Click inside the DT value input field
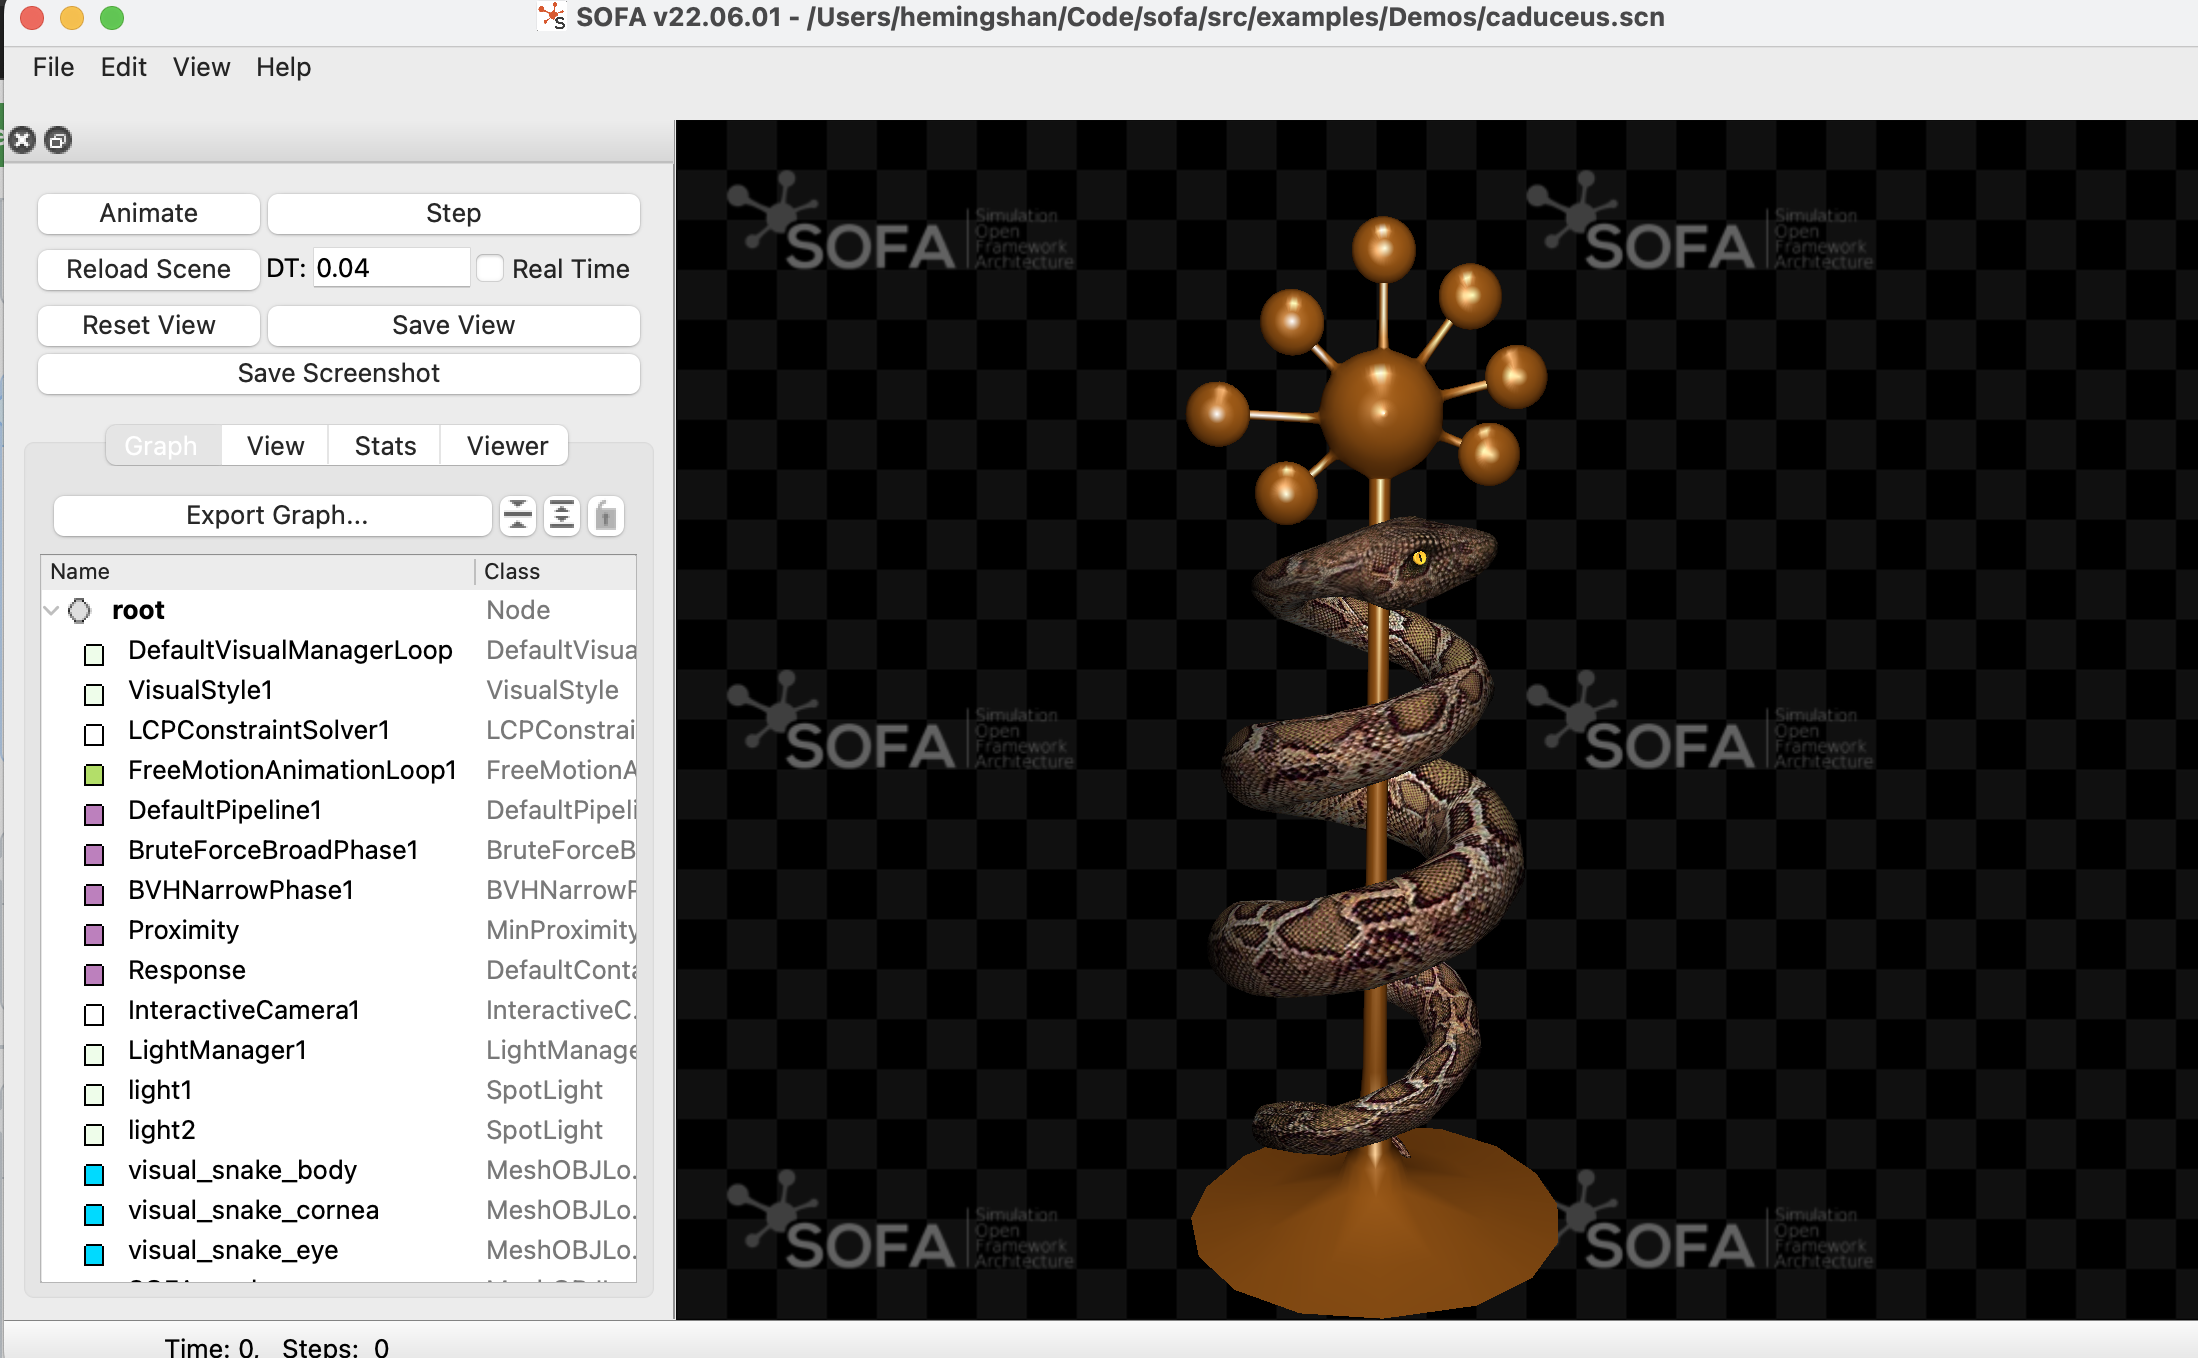This screenshot has height=1358, width=2198. point(390,267)
